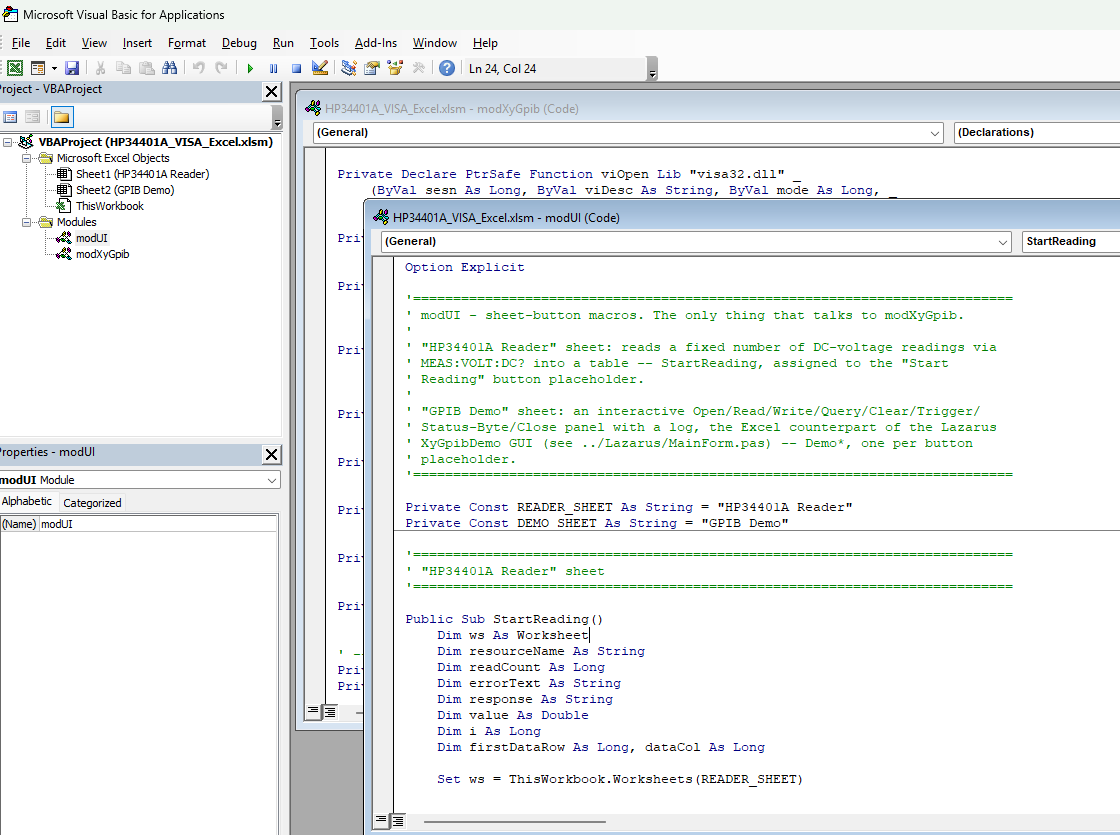Open the Add-Ins menu

pos(376,43)
